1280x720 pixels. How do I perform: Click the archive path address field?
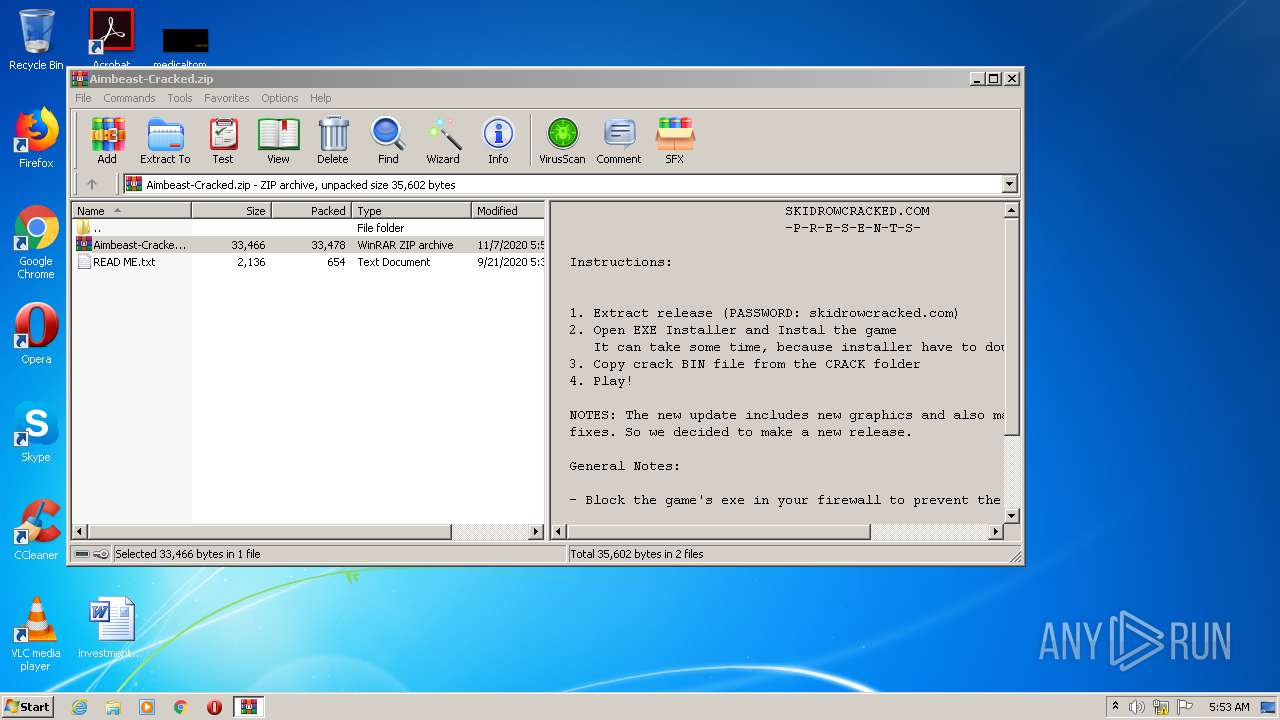[562, 184]
